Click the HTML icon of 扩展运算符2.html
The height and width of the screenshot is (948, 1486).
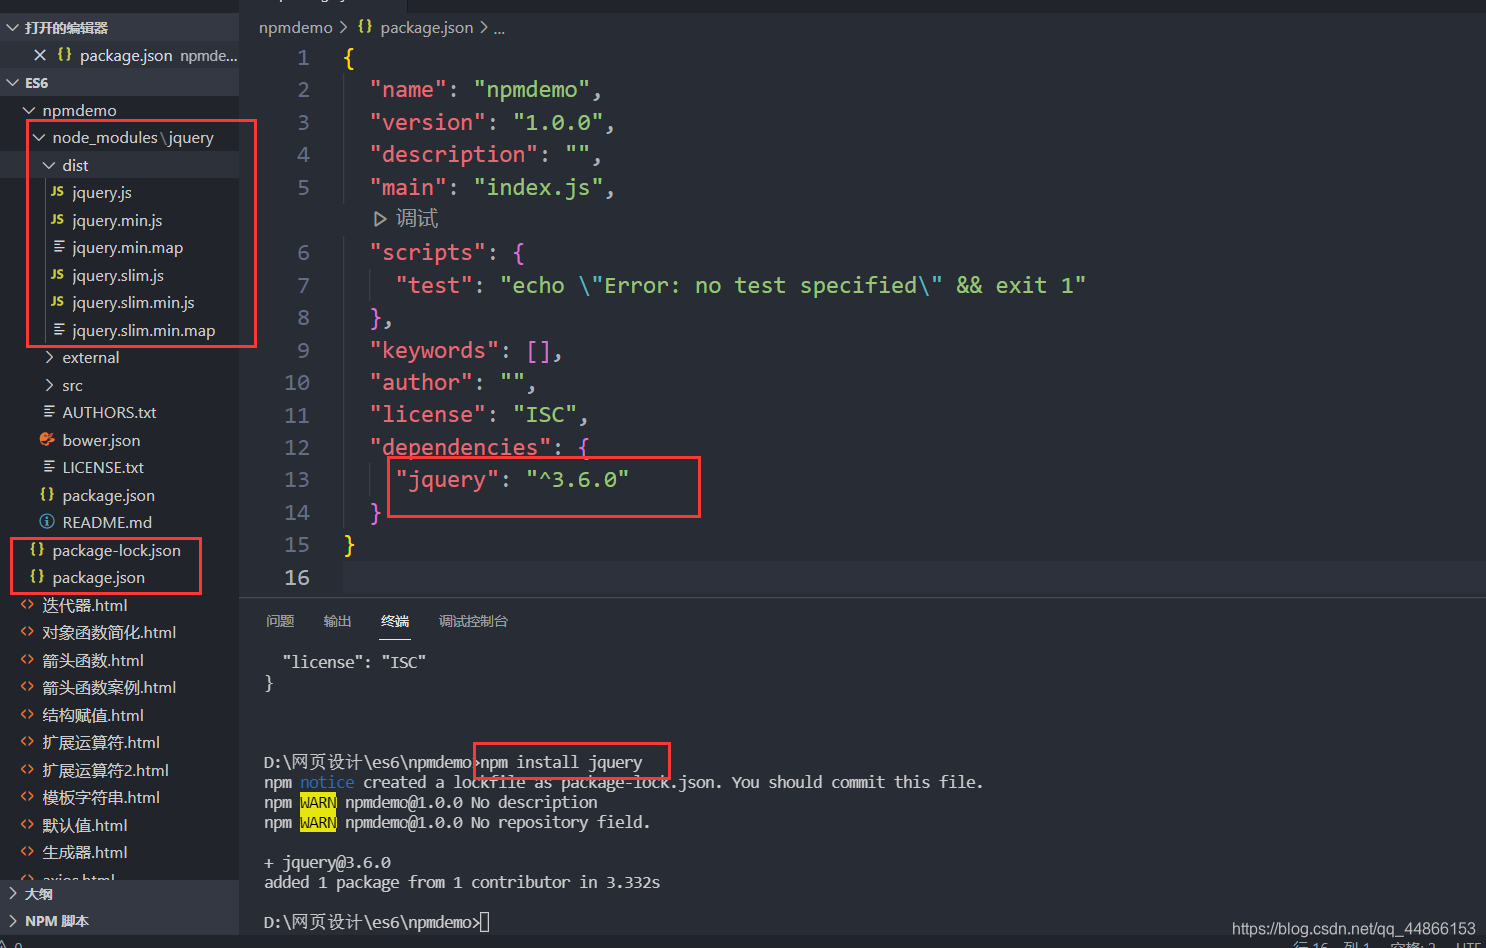pos(27,769)
